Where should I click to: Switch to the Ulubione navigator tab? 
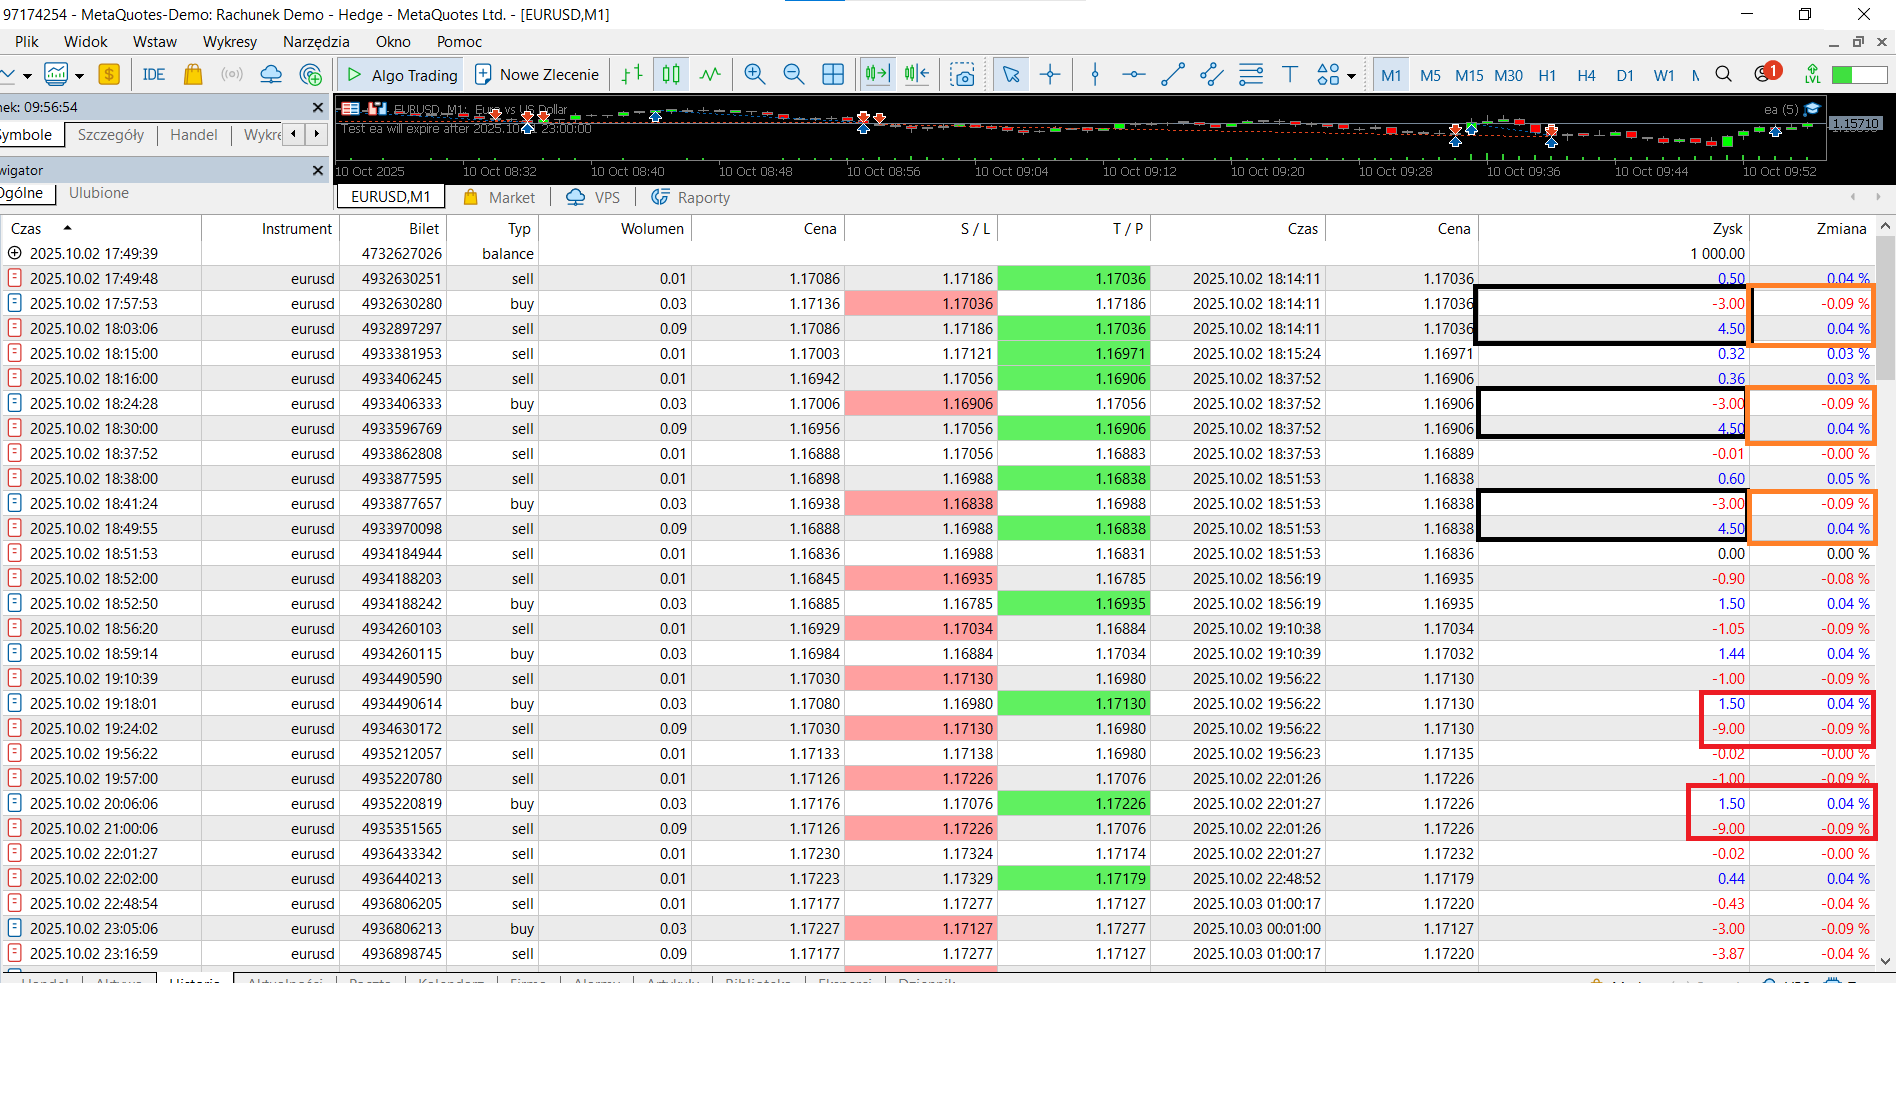point(99,193)
